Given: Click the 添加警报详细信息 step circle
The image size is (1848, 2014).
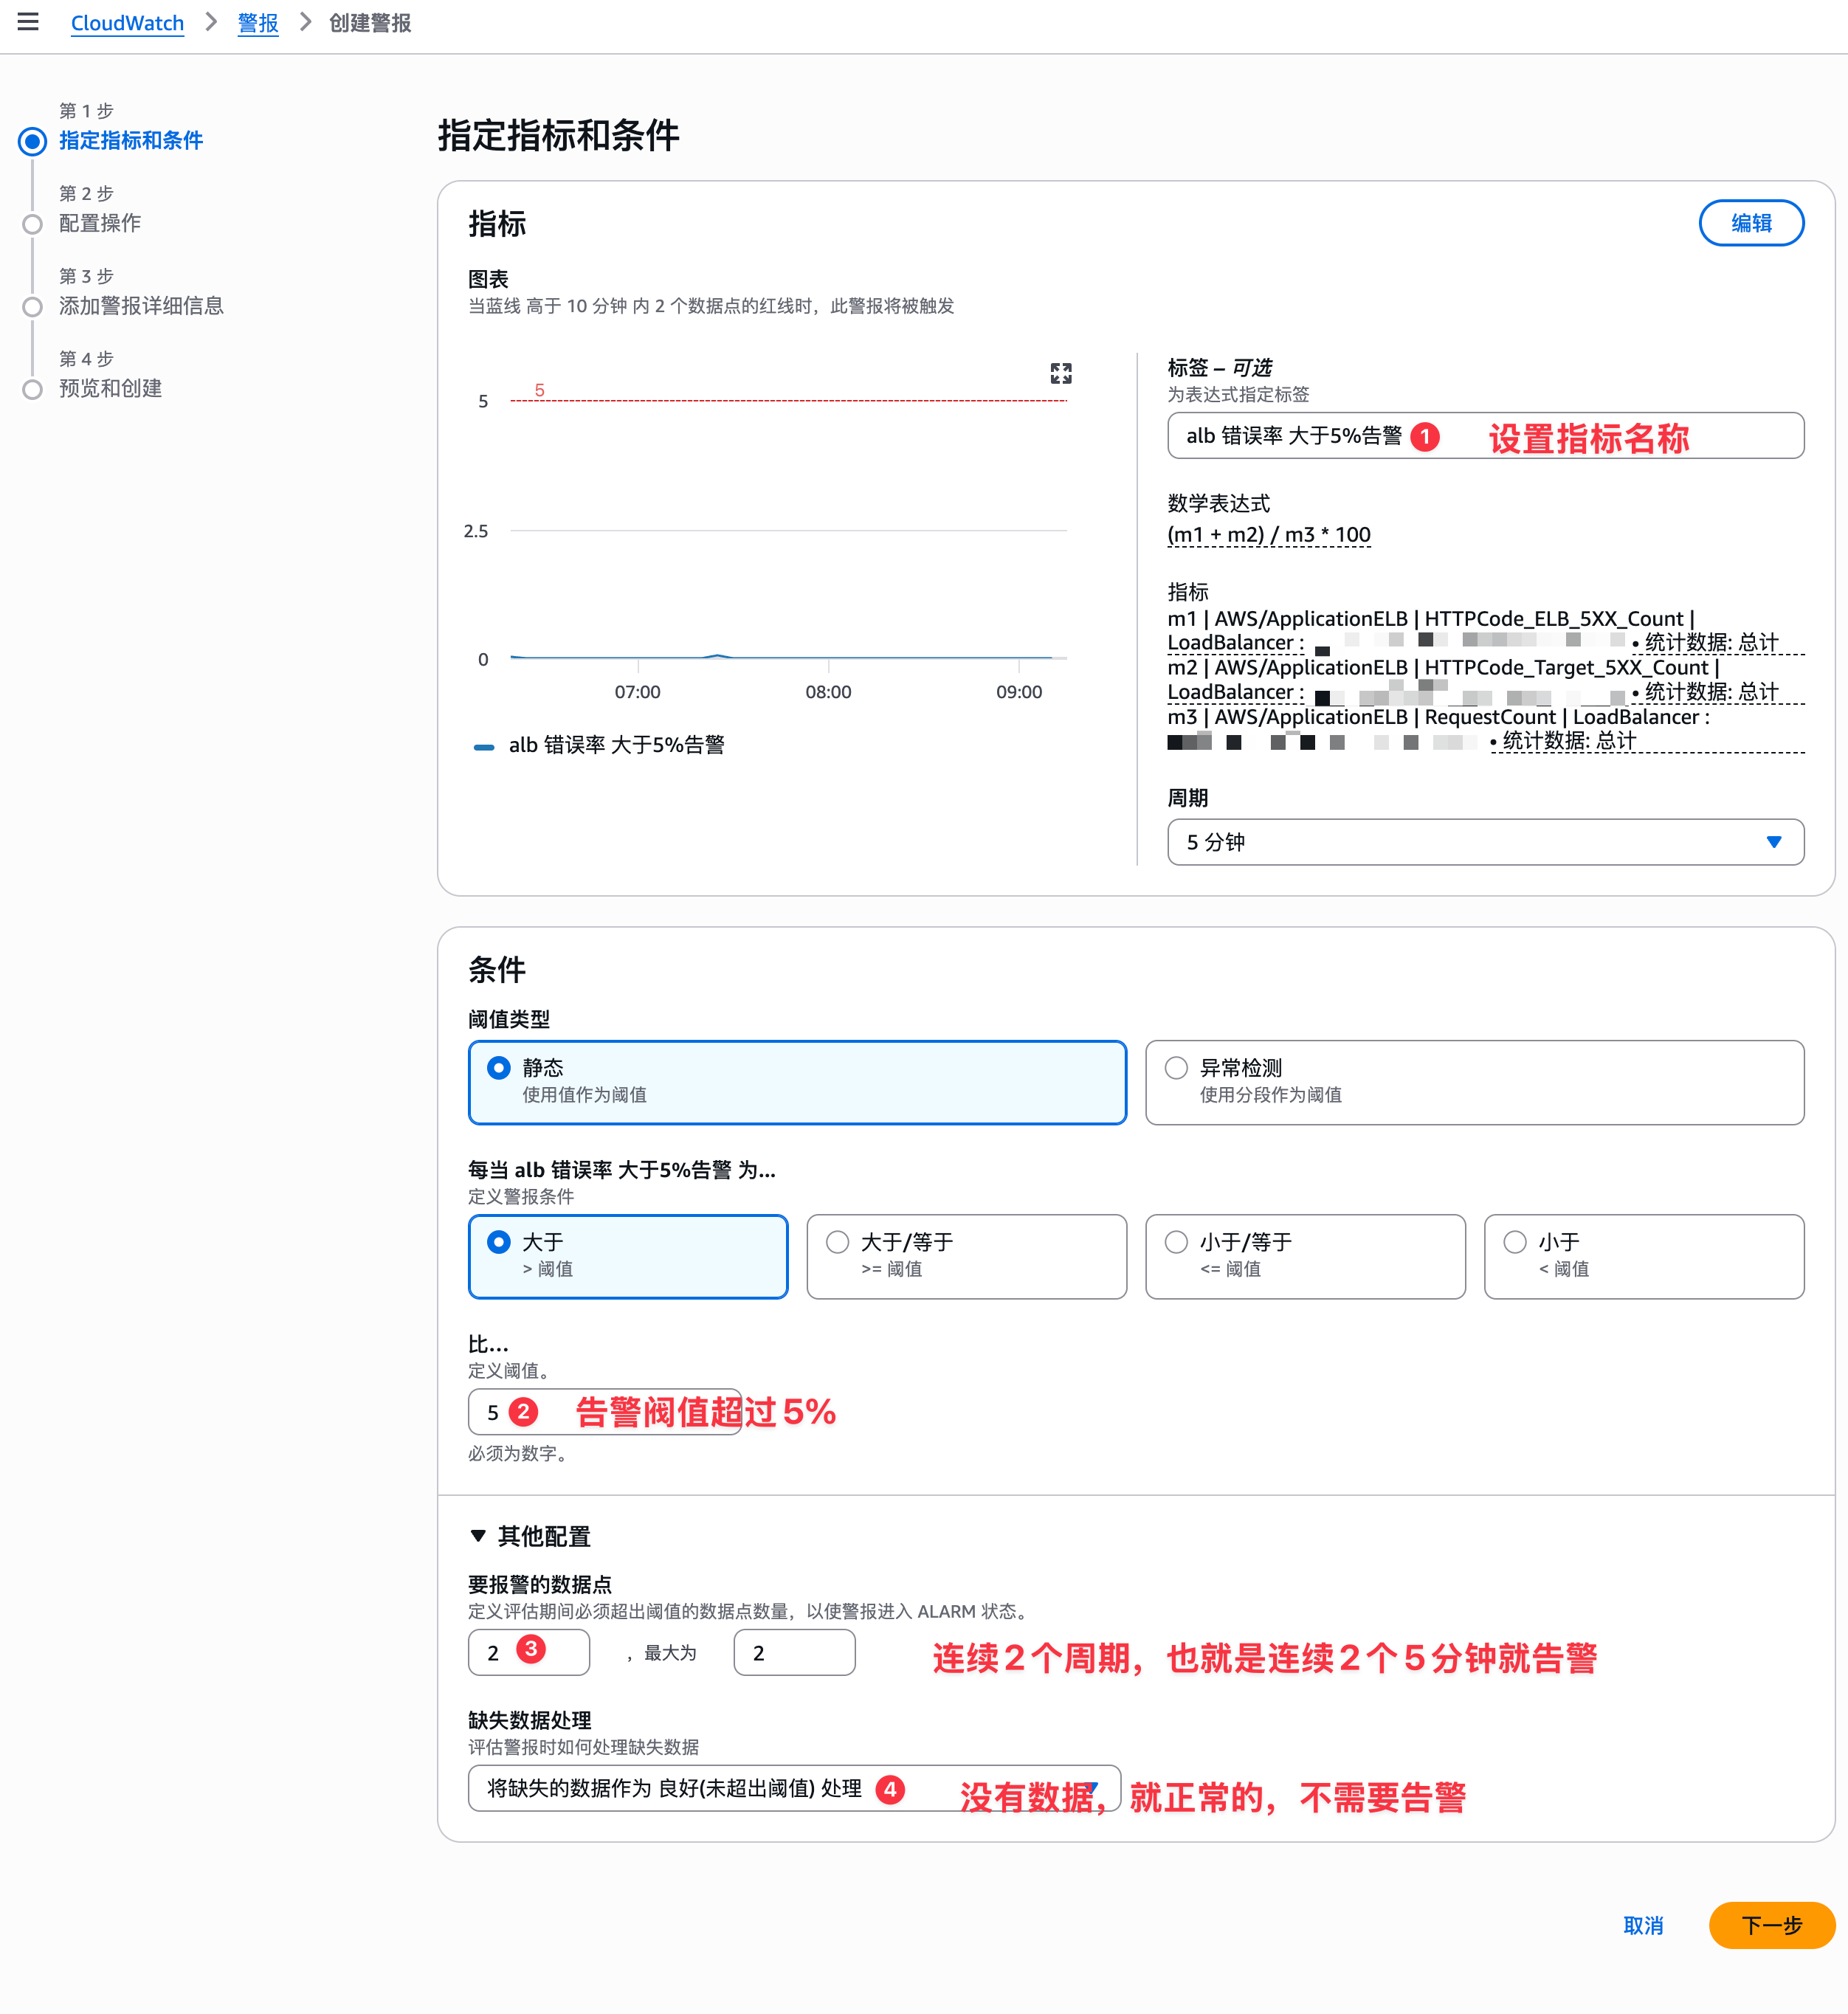Looking at the screenshot, I should (x=33, y=307).
